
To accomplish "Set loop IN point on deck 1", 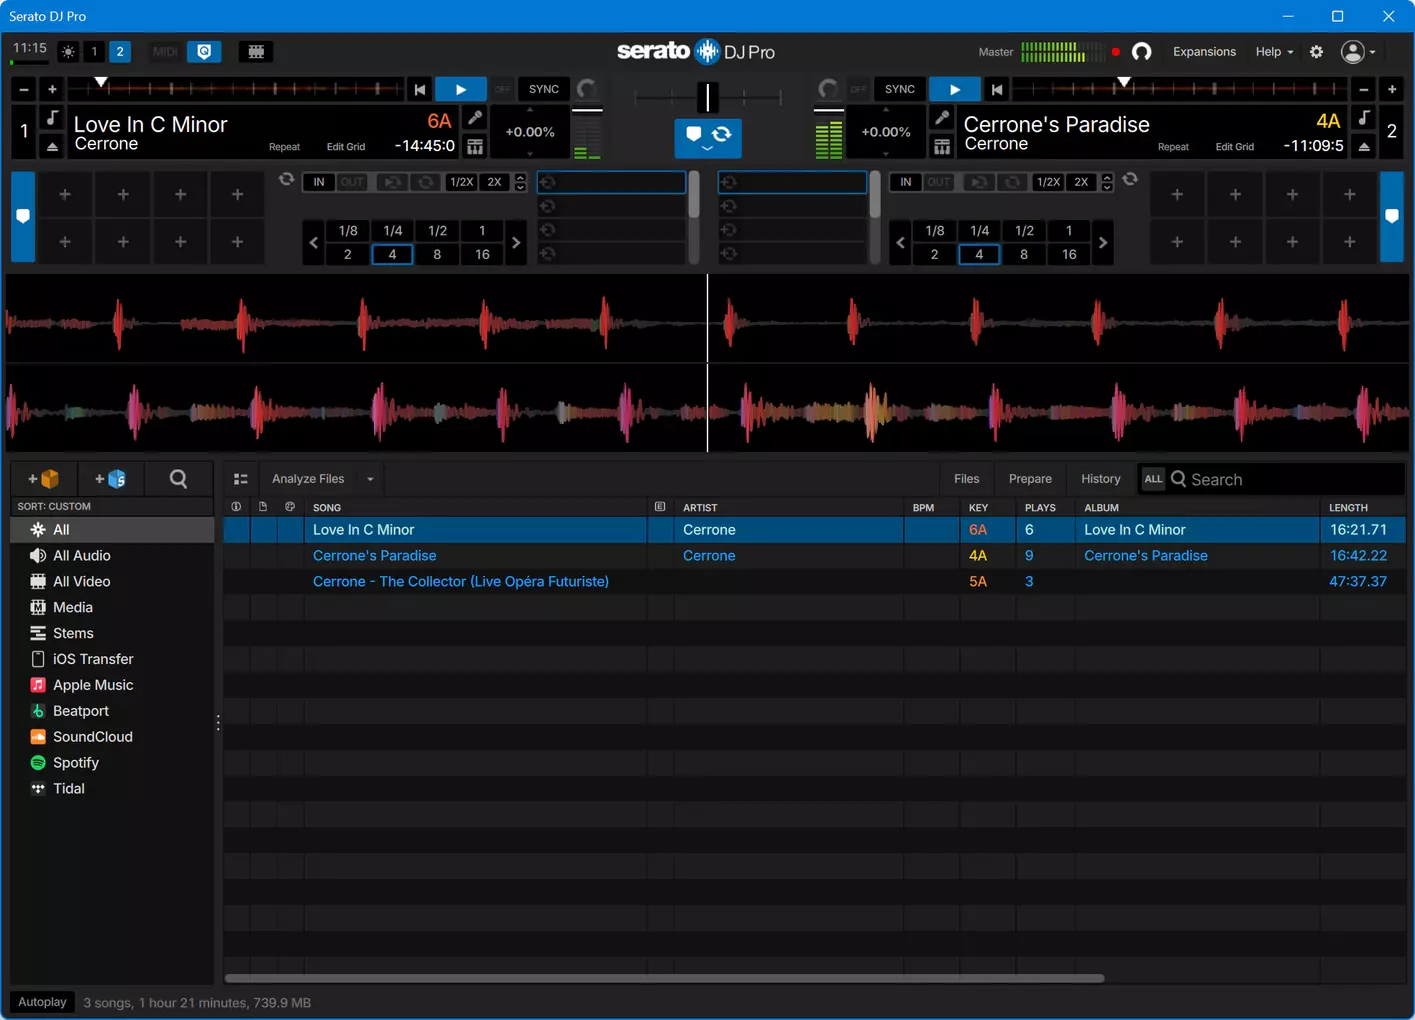I will pos(319,182).
